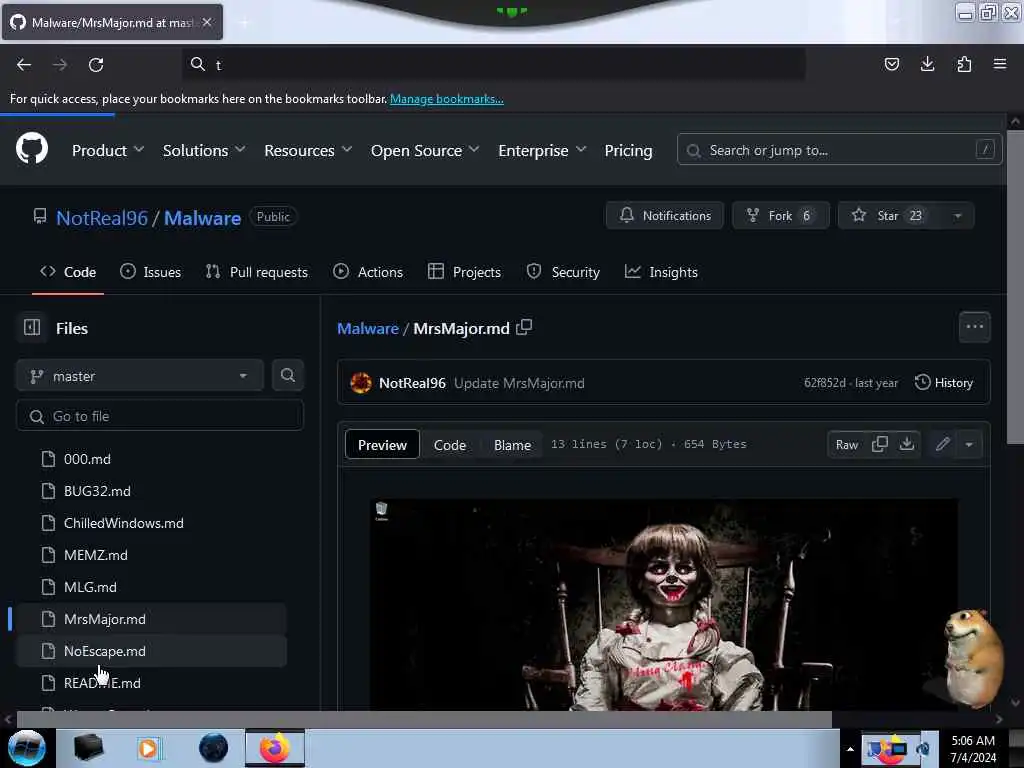Switch file view to Code
1024x768 pixels.
click(x=450, y=444)
